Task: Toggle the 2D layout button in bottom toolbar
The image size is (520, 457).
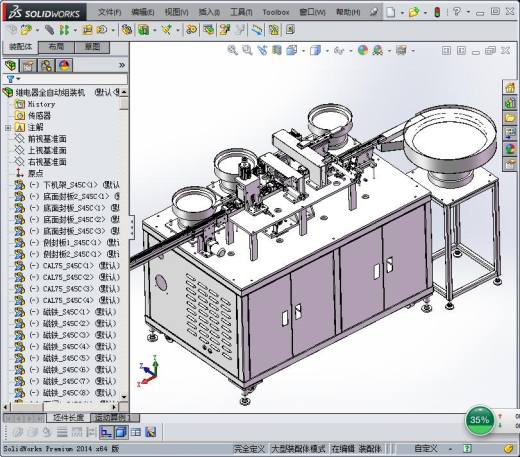Action: pyautogui.click(x=106, y=432)
